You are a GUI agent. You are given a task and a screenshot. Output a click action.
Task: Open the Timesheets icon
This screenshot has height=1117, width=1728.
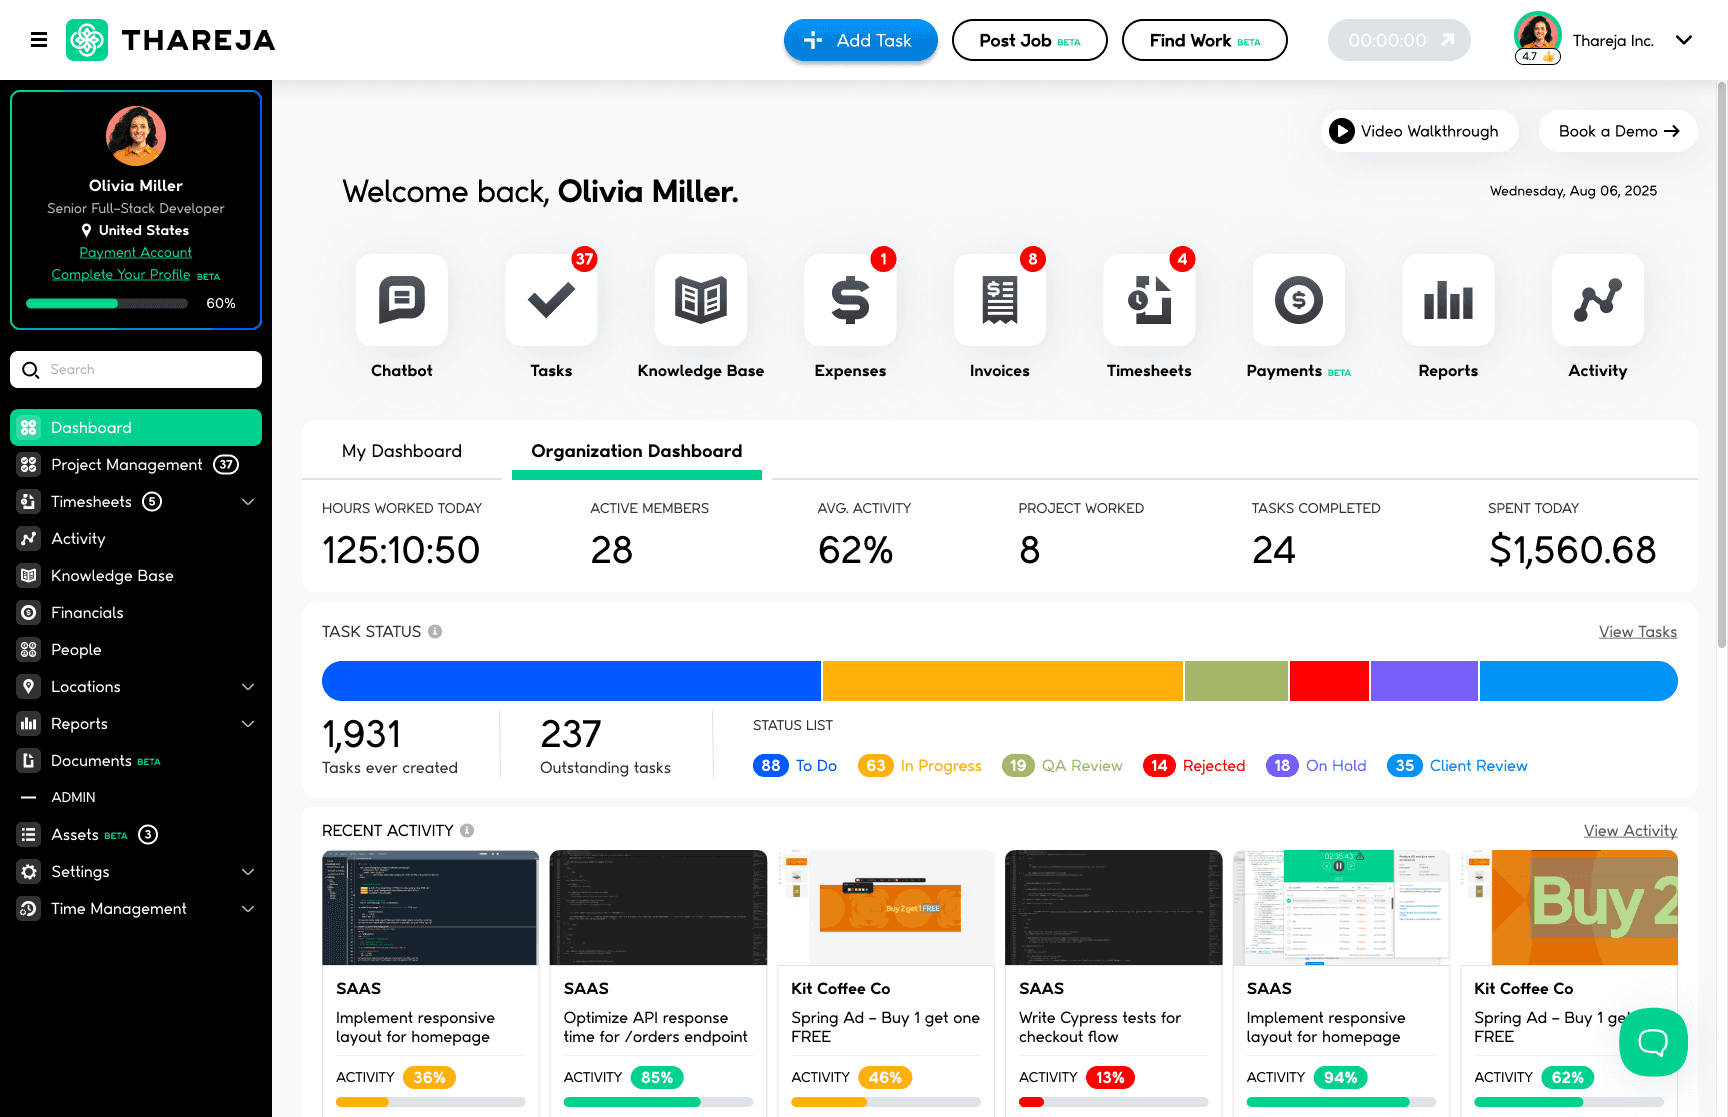[x=1148, y=300]
